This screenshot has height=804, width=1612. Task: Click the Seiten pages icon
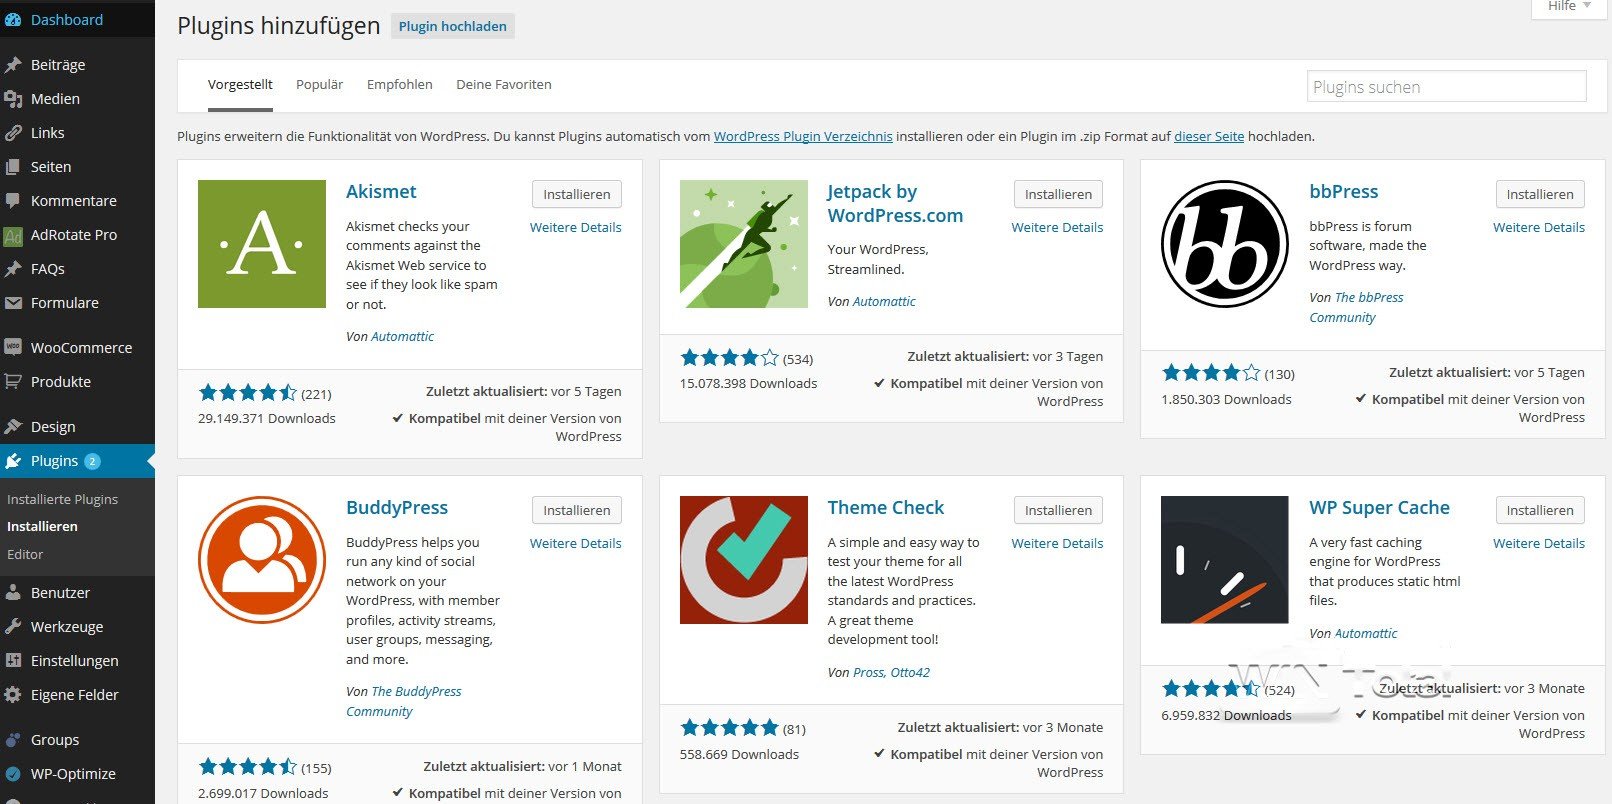pos(13,167)
